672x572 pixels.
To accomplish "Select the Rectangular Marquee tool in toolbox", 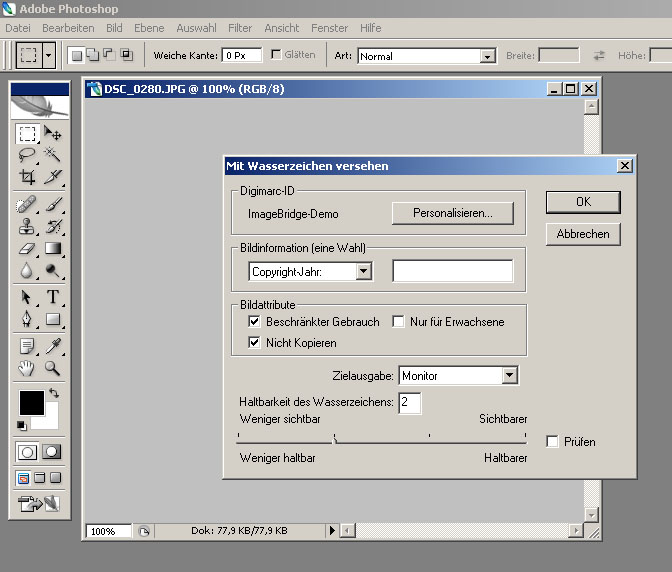I will (x=27, y=134).
